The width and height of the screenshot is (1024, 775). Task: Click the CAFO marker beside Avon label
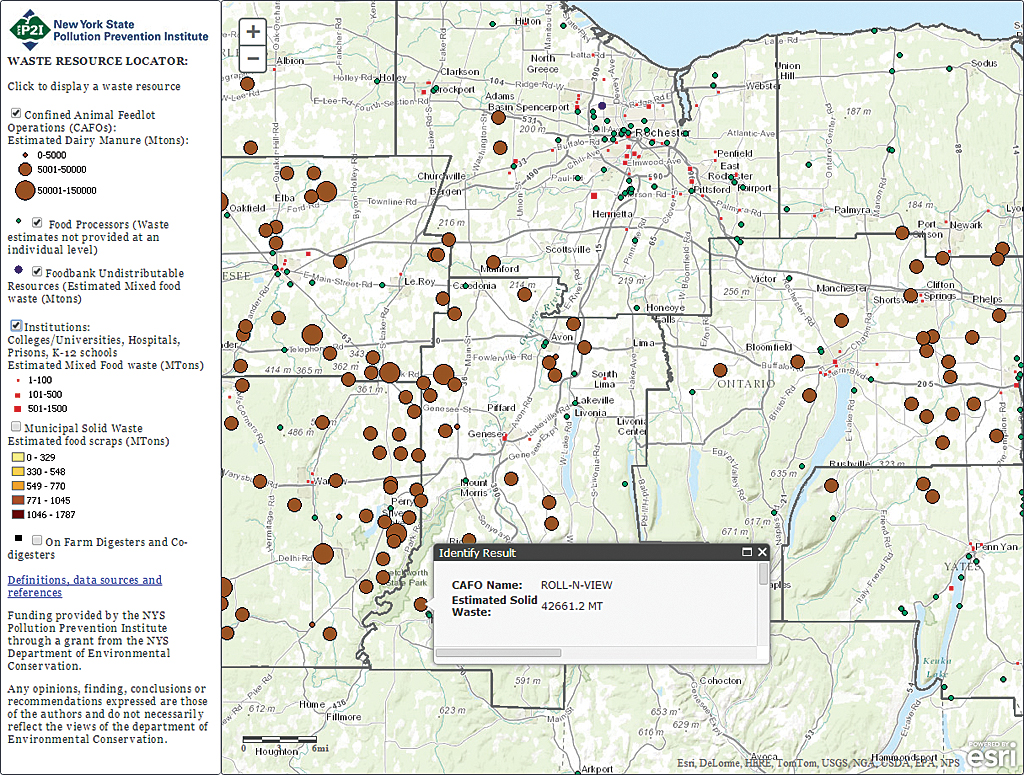573,323
